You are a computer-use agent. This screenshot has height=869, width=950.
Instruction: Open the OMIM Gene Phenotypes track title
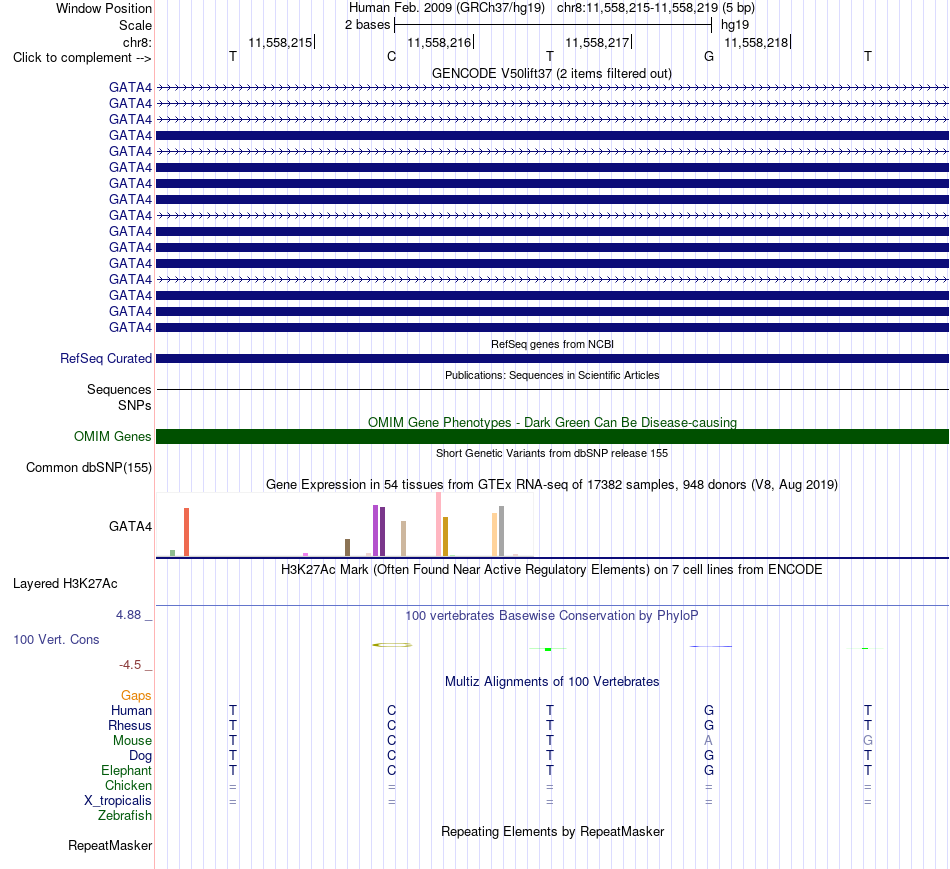click(552, 422)
